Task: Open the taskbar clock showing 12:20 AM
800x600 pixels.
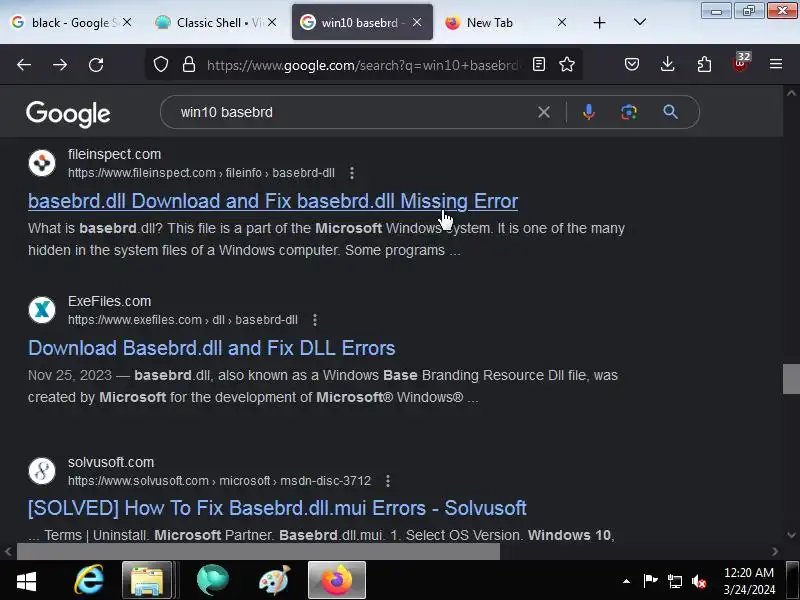Action: click(x=749, y=581)
